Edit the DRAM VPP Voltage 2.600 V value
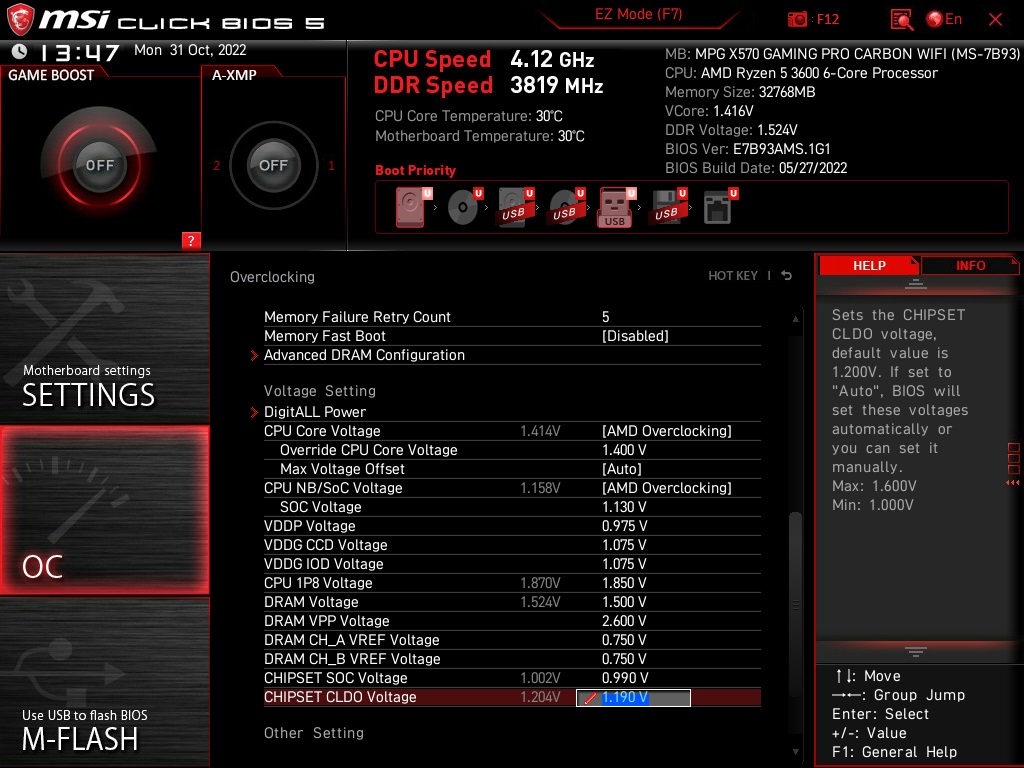Screen dimensions: 1024x768 click(624, 620)
